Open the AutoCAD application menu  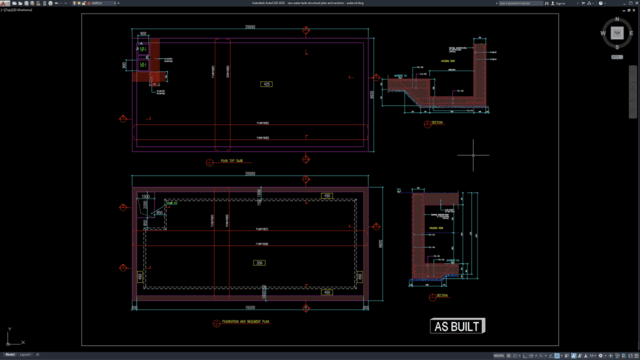[4, 3]
